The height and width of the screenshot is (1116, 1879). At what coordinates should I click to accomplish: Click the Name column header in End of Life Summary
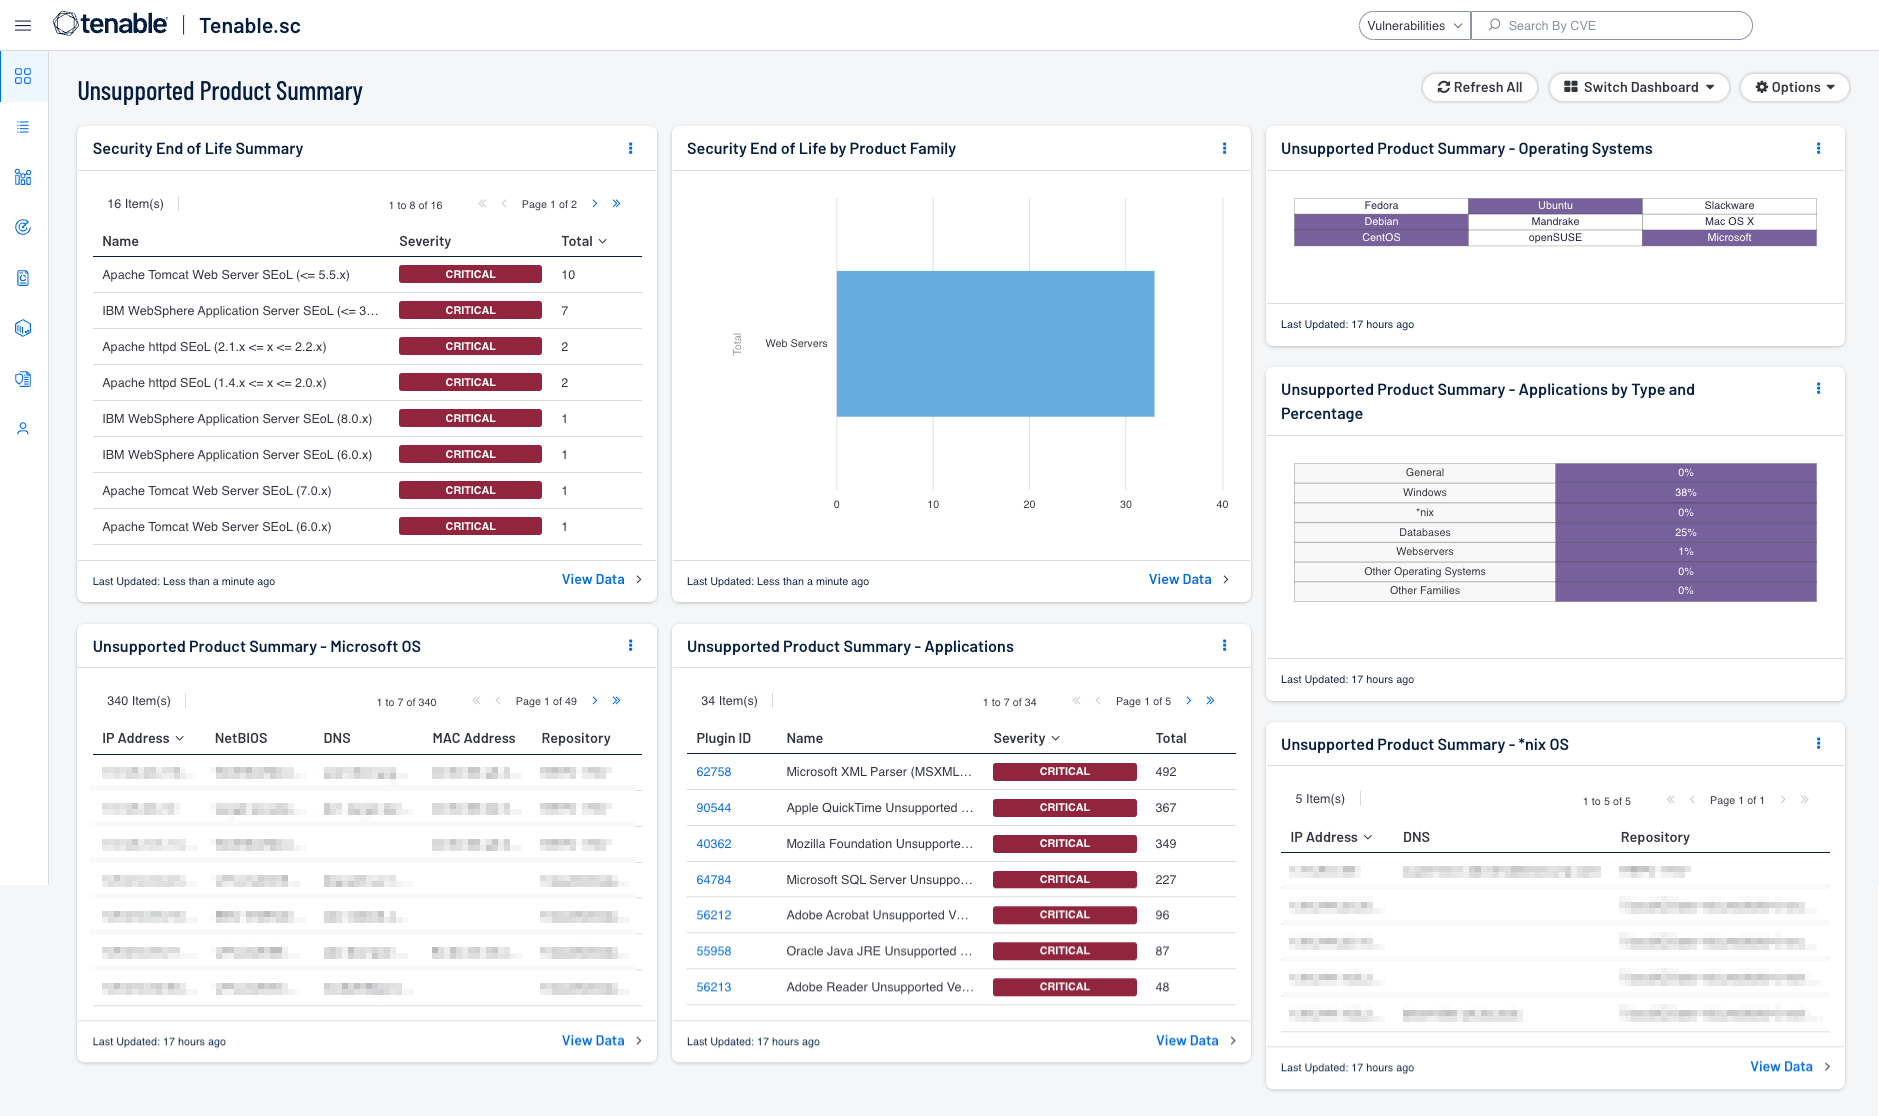(x=120, y=241)
